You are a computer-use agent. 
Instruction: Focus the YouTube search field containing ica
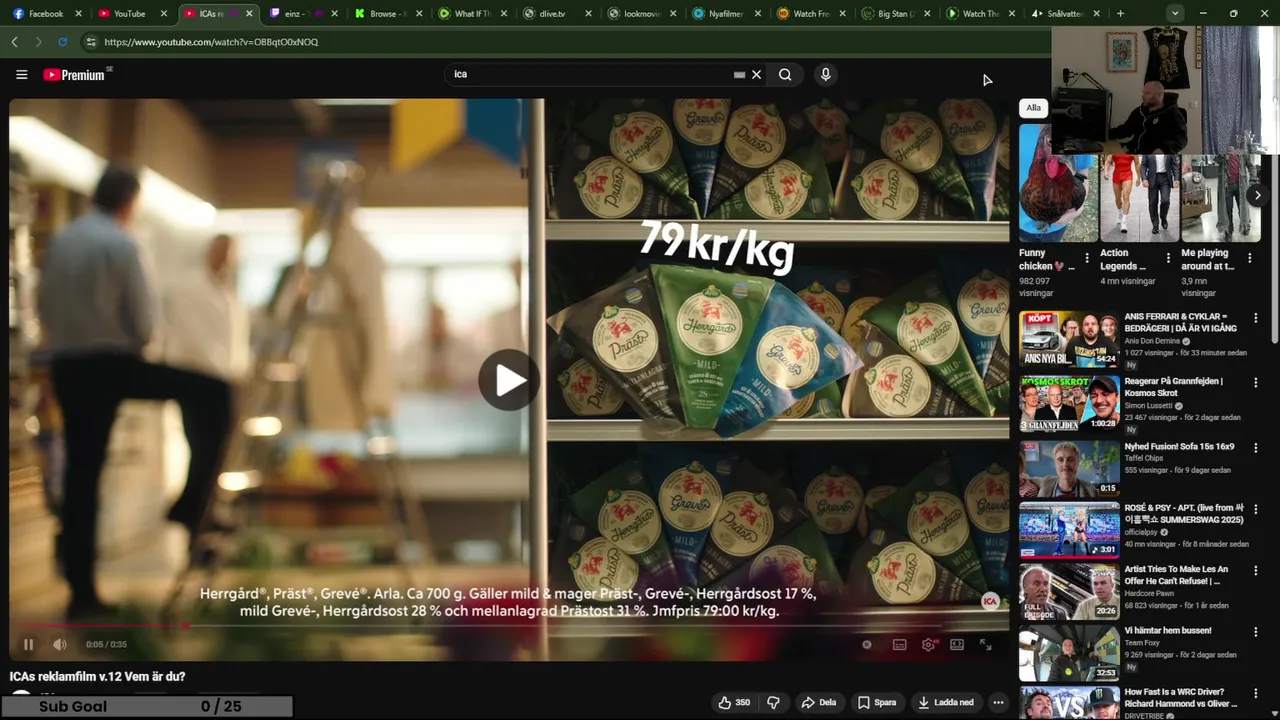point(590,74)
